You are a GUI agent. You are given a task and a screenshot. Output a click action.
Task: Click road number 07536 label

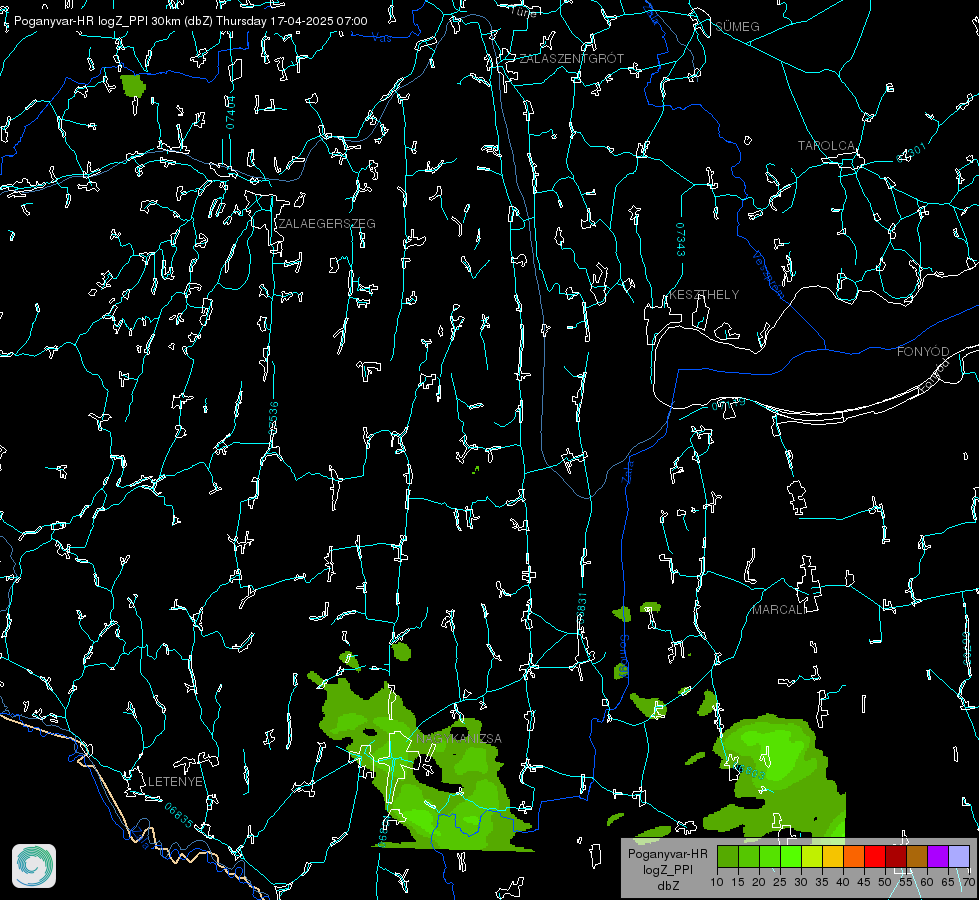pos(273,418)
